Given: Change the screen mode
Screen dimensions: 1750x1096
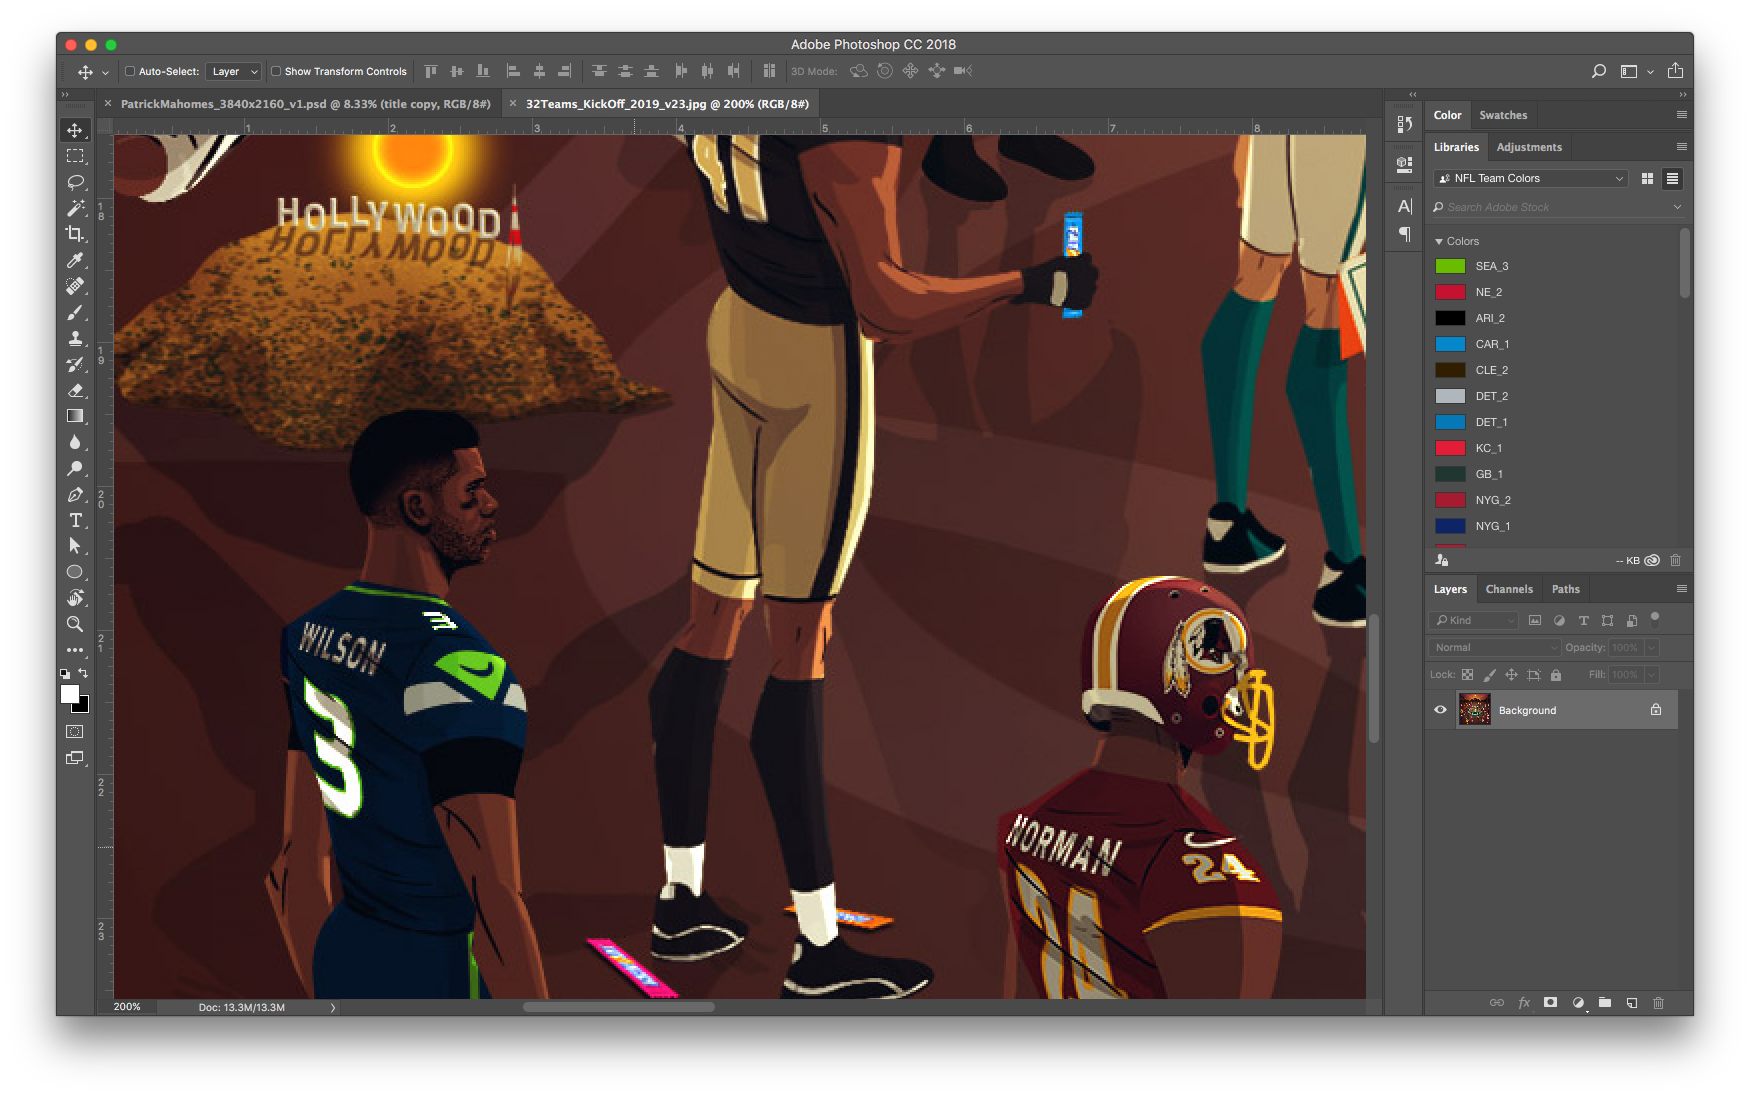Looking at the screenshot, I should [75, 758].
